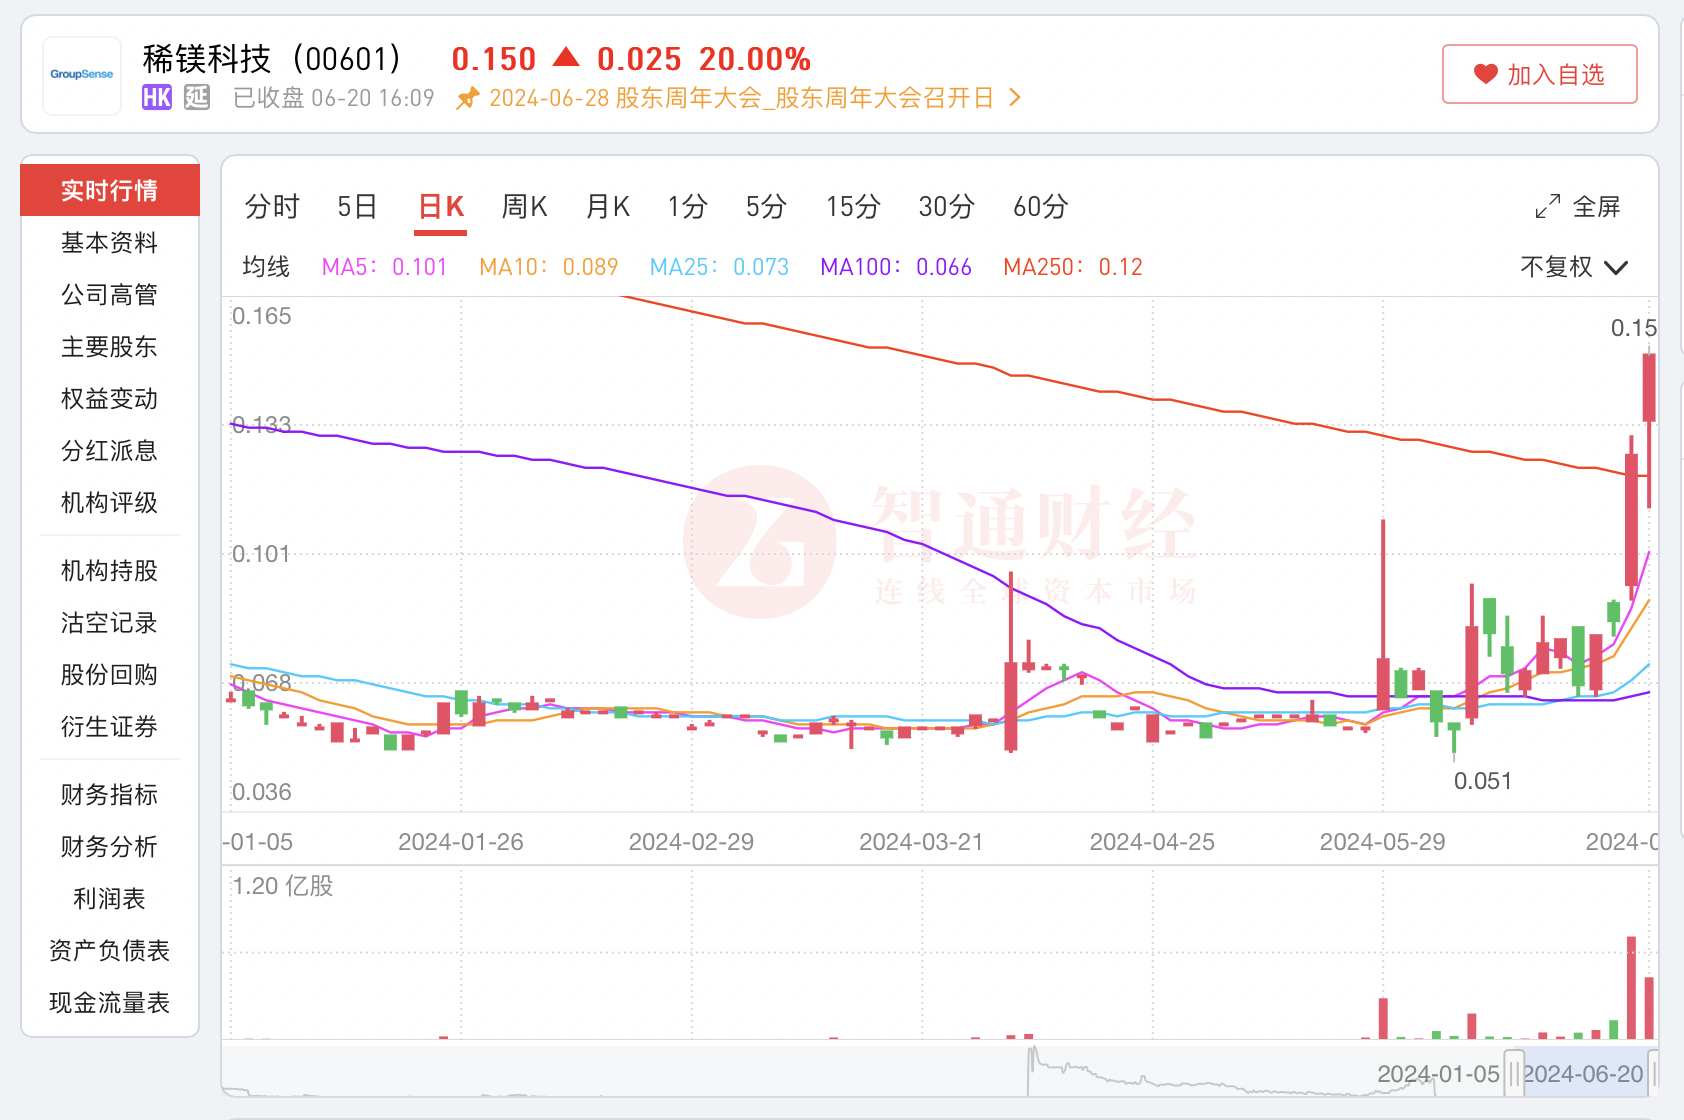1684x1120 pixels.
Task: Click the heart icon in 加入自选
Action: pos(1485,74)
